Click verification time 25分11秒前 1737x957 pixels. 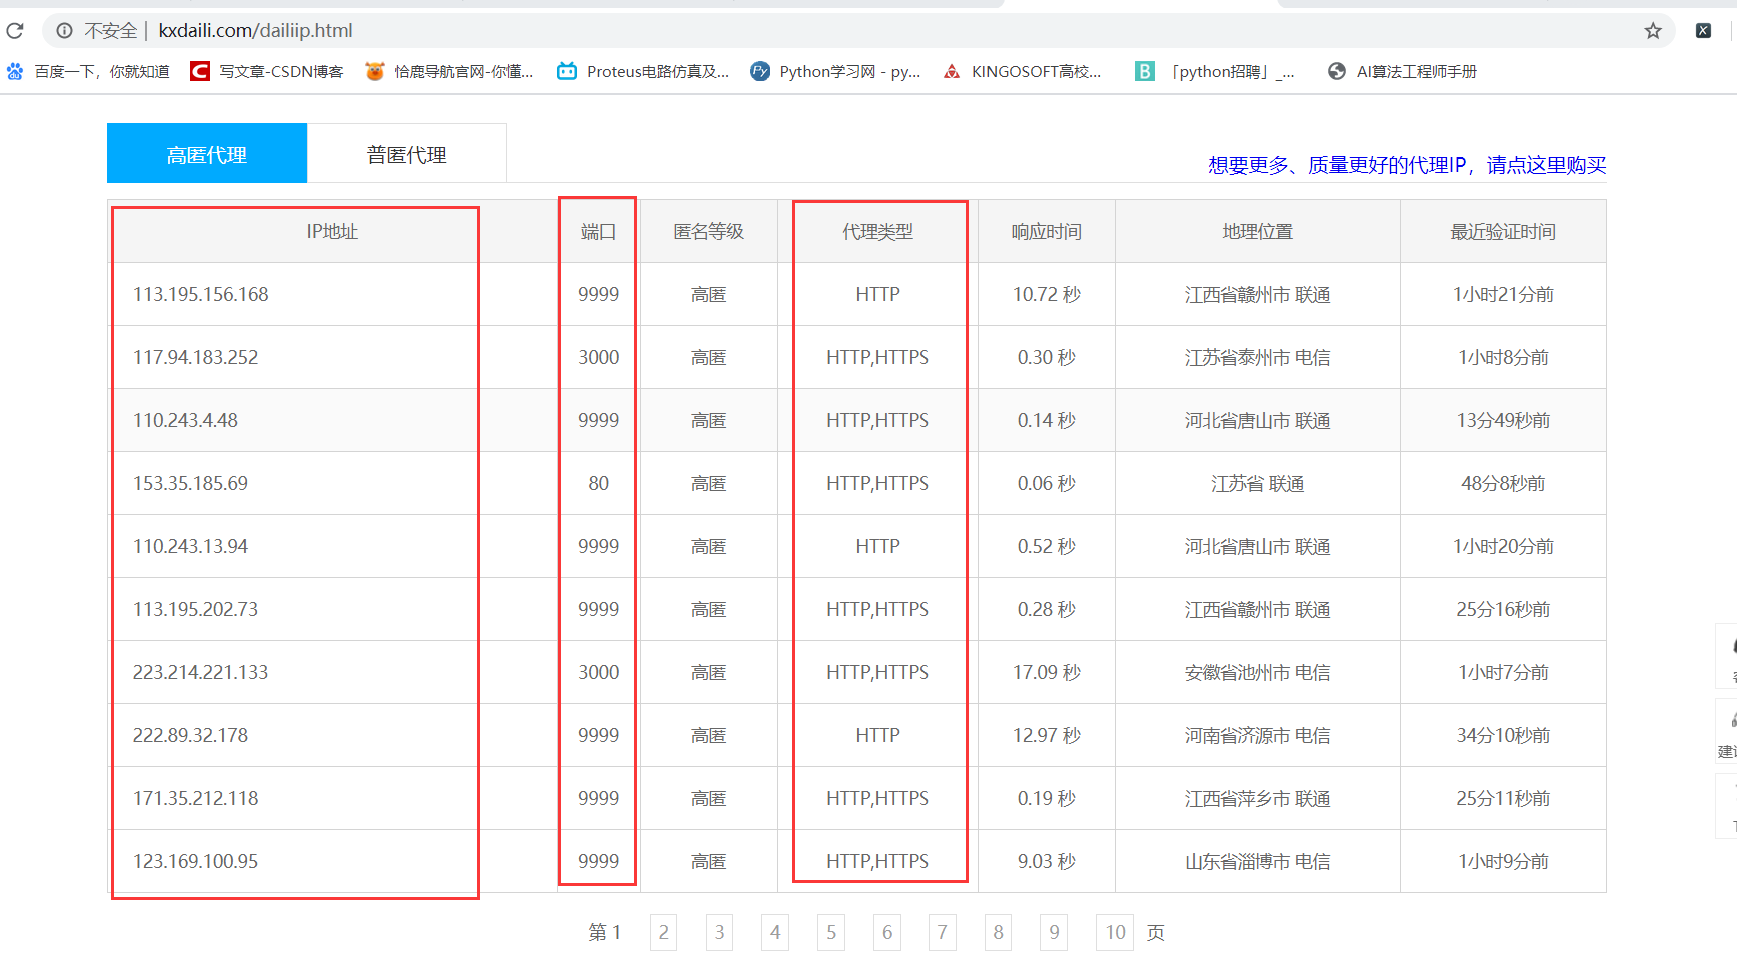tap(1503, 798)
